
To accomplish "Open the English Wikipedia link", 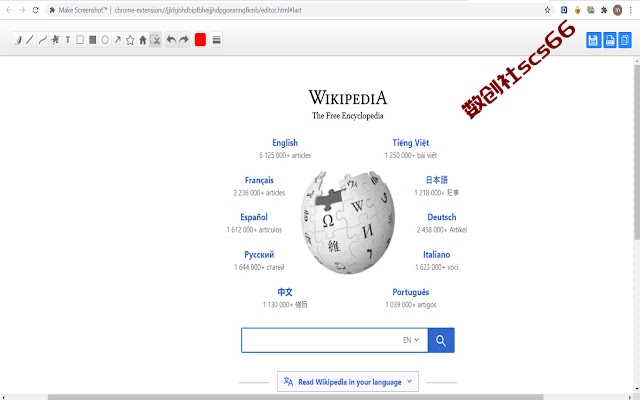I will (285, 142).
